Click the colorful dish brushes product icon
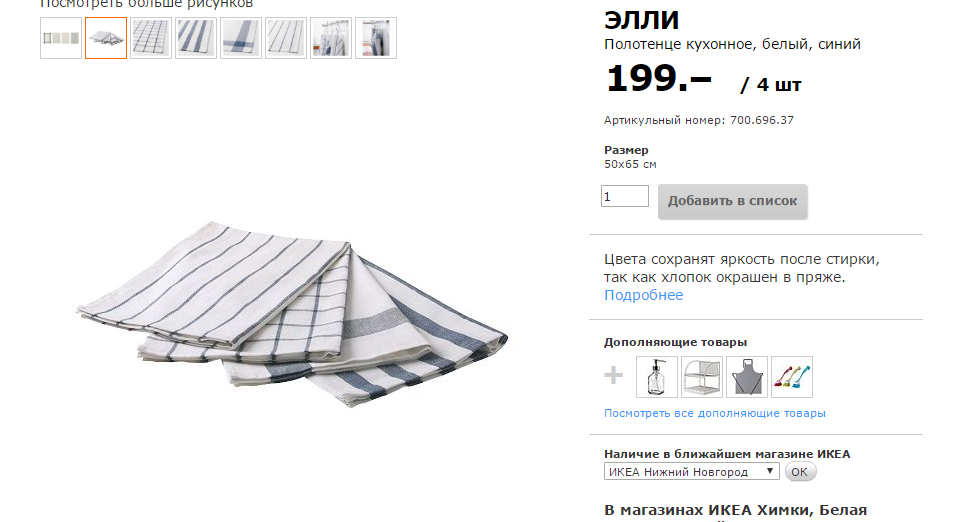The height and width of the screenshot is (522, 973). click(x=792, y=377)
